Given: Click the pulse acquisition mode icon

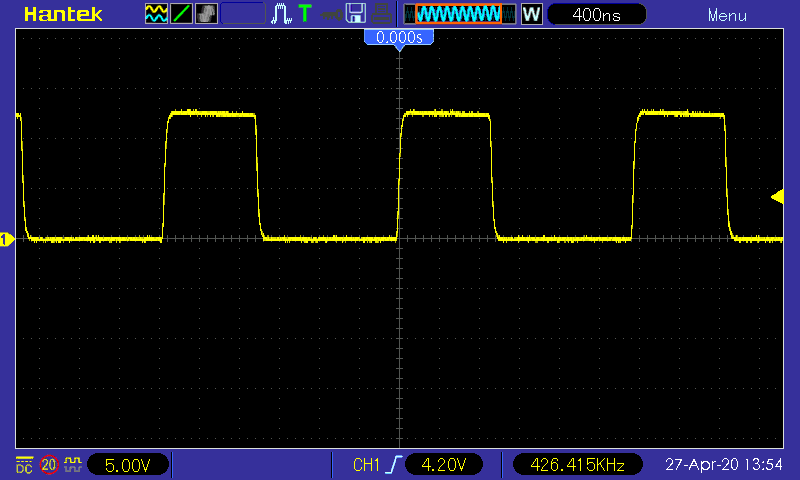Looking at the screenshot, I should (x=281, y=14).
